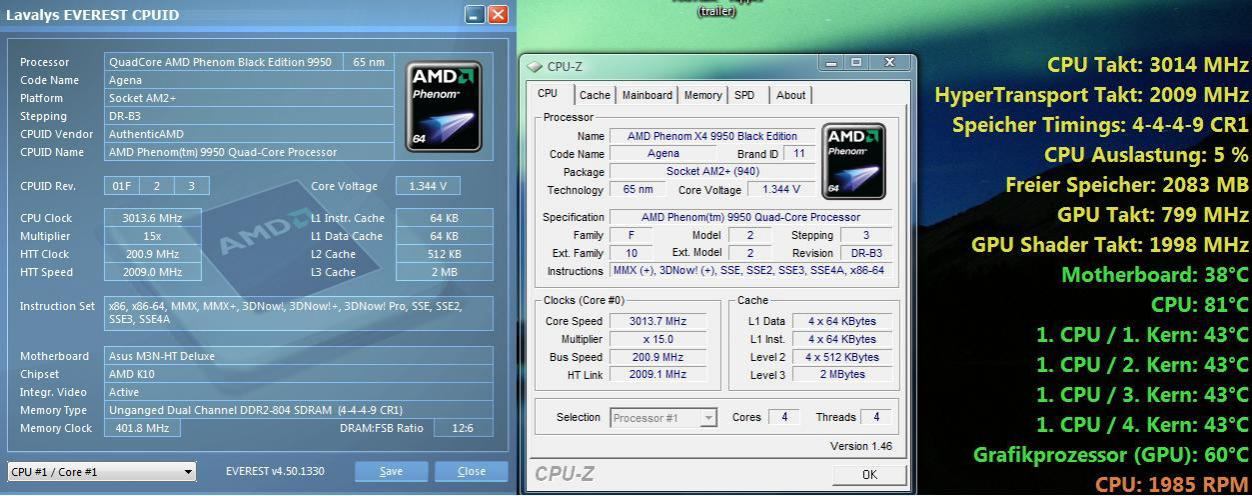
Task: Click the Memory Type DDR2-804 value
Action: pos(299,410)
